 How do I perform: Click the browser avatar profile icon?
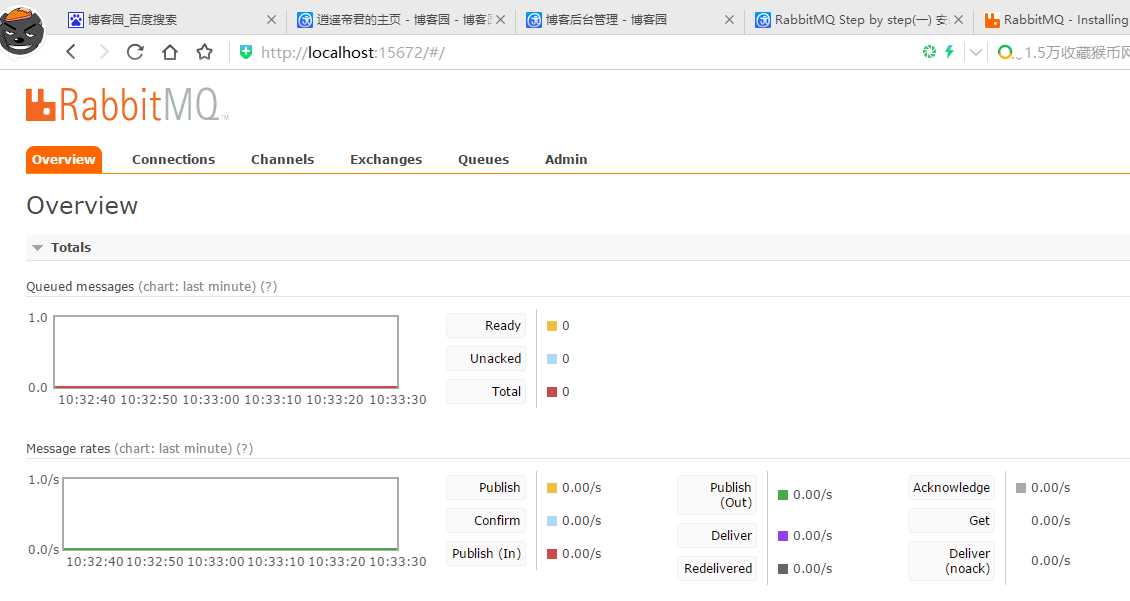pos(22,30)
